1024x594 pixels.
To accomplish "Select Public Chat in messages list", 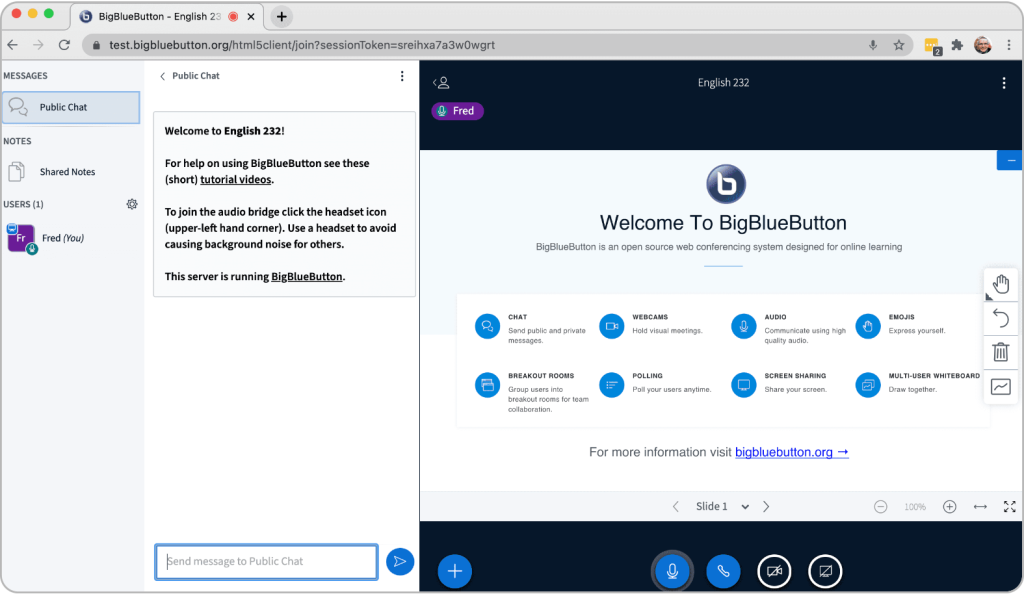I will pos(71,107).
